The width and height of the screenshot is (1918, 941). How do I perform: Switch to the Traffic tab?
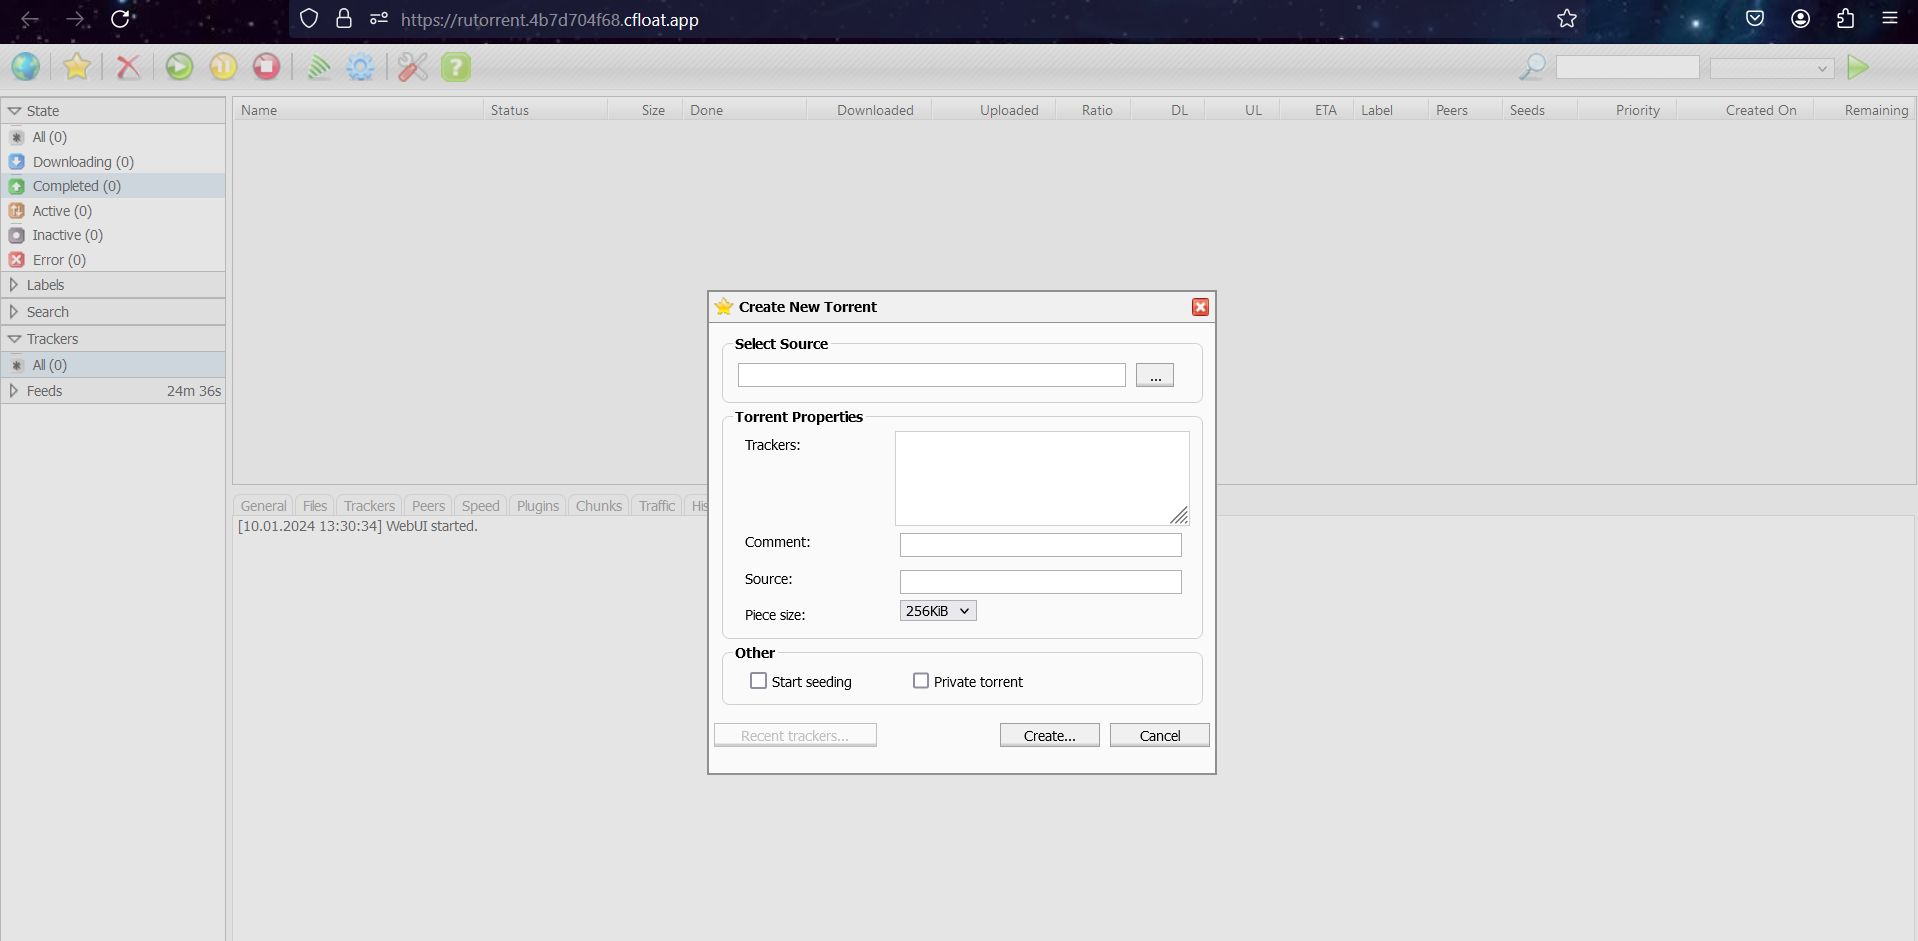click(x=657, y=506)
